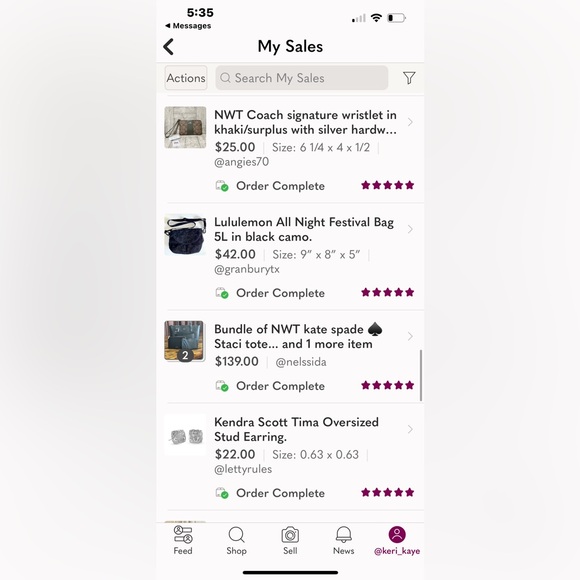
Task: Return to Messages via status bar link
Action: tap(188, 26)
